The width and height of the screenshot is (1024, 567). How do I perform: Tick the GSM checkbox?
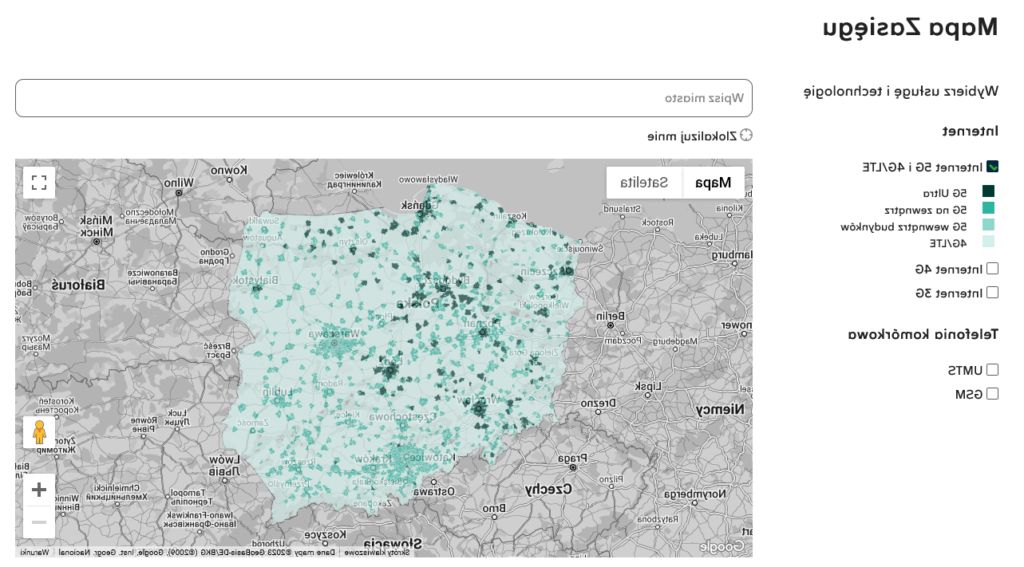[992, 394]
